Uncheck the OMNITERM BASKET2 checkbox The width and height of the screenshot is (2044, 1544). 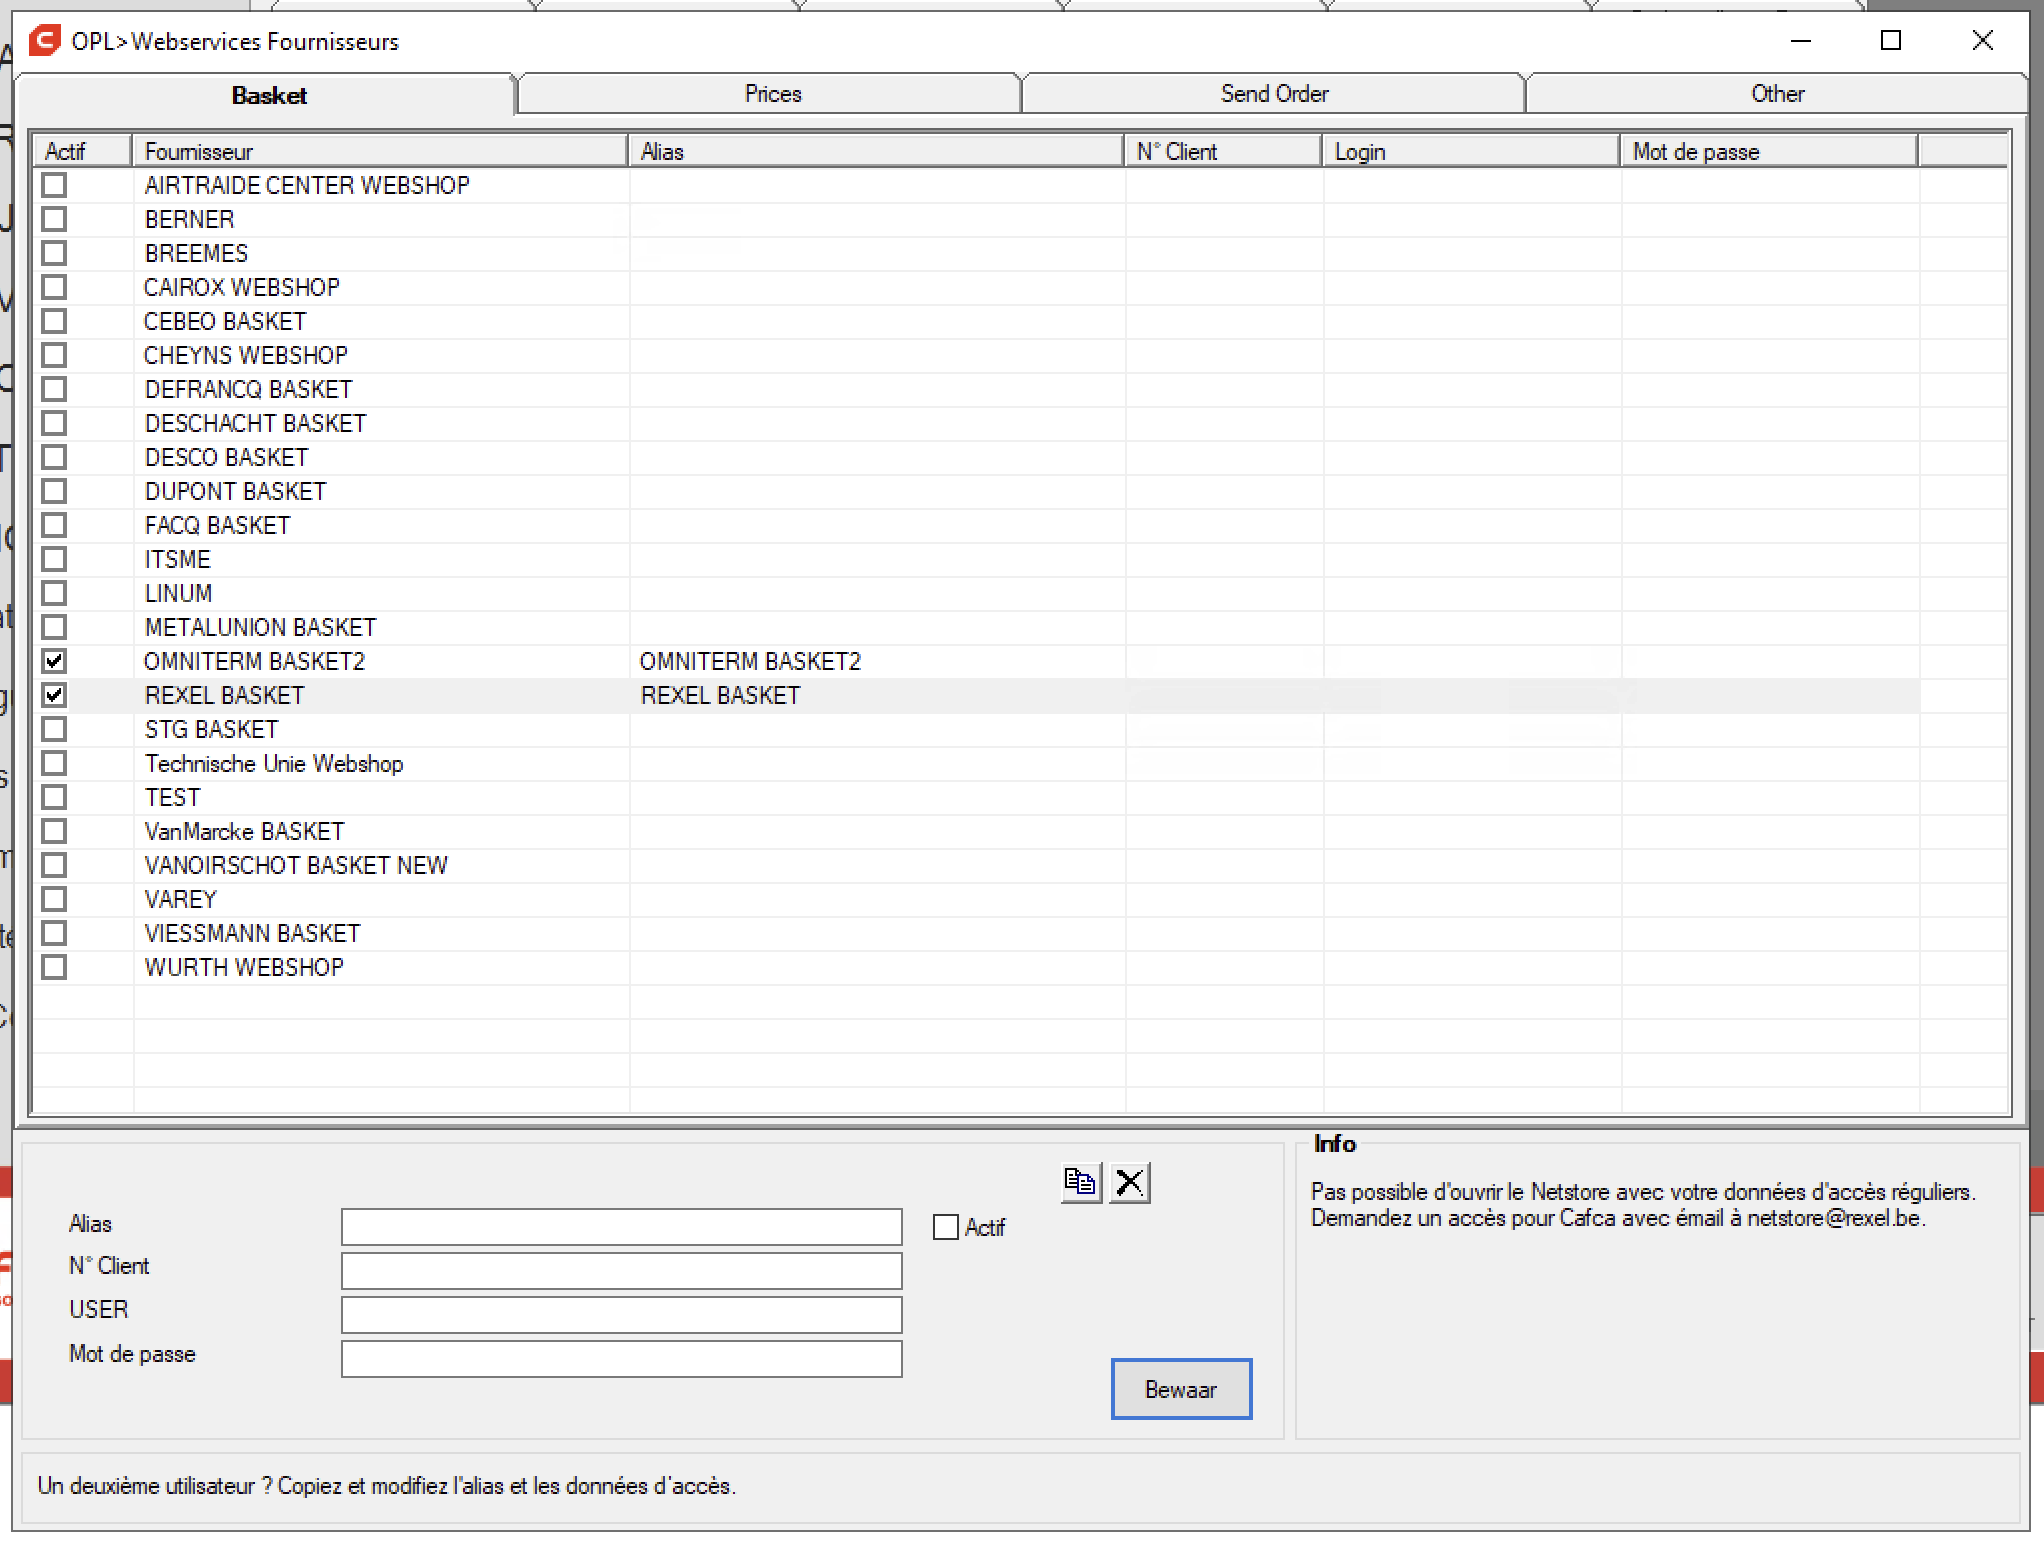coord(54,661)
